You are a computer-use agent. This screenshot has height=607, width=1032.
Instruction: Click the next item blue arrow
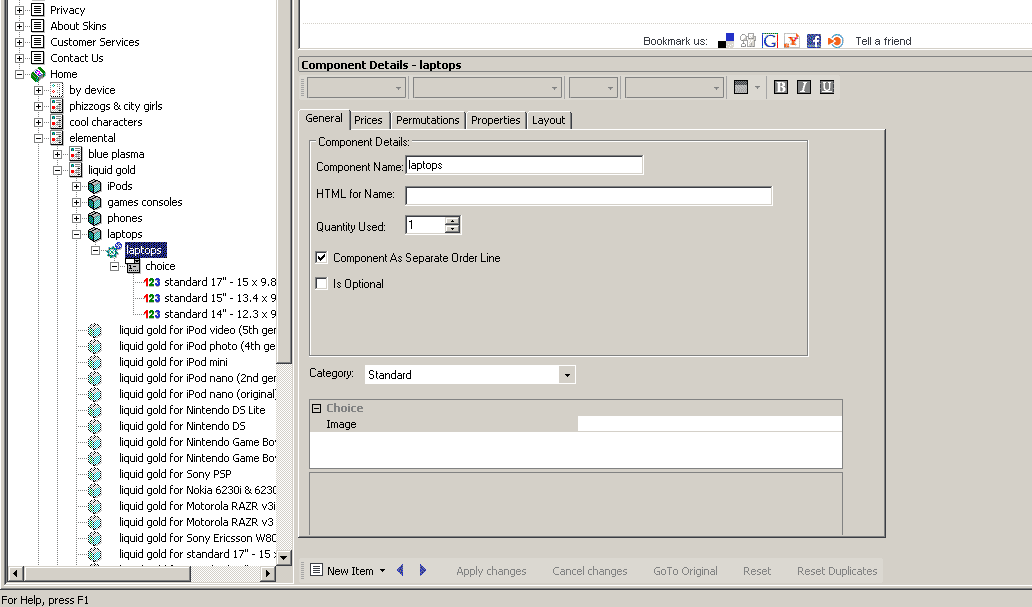423,571
